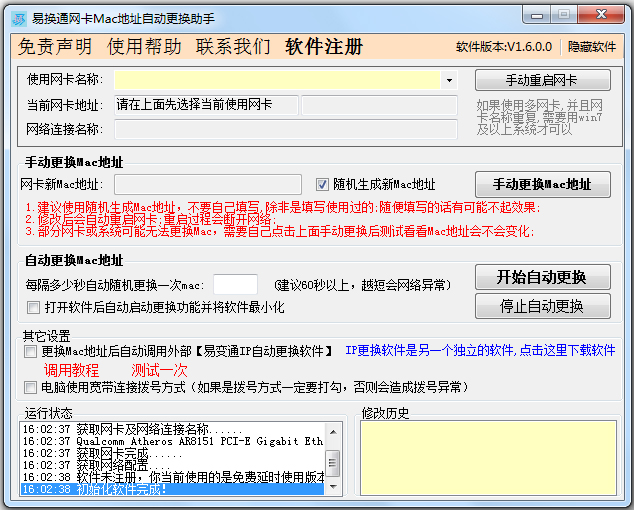The height and width of the screenshot is (510, 634).
Task: Click 开始自动更换 button
Action: (543, 277)
